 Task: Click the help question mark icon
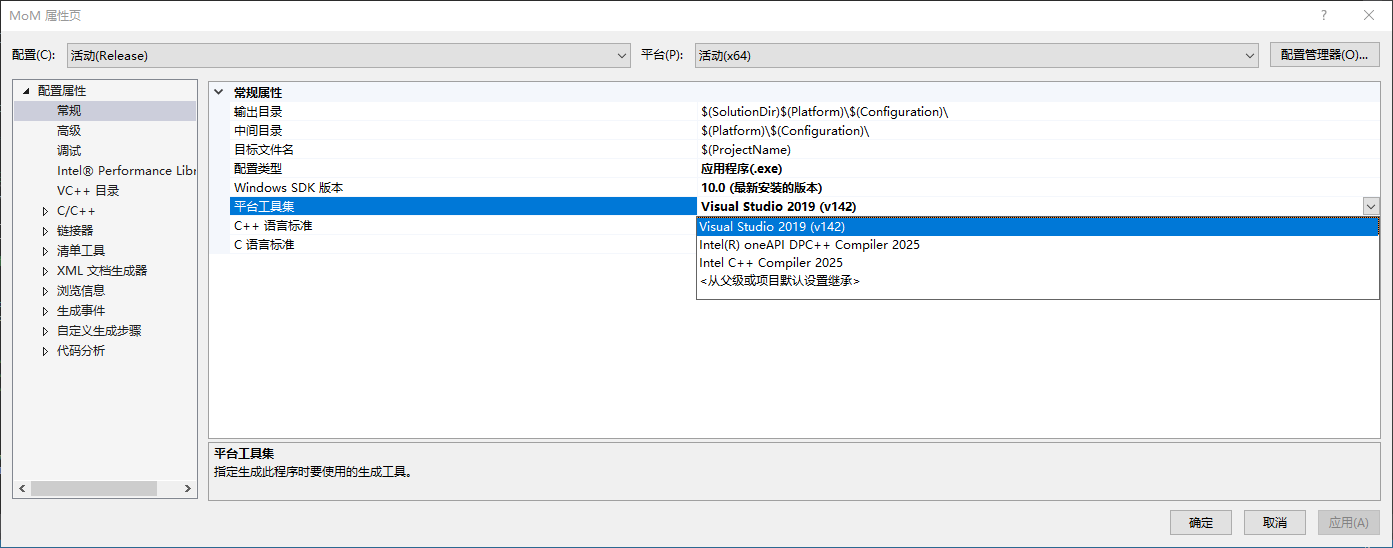click(x=1324, y=15)
